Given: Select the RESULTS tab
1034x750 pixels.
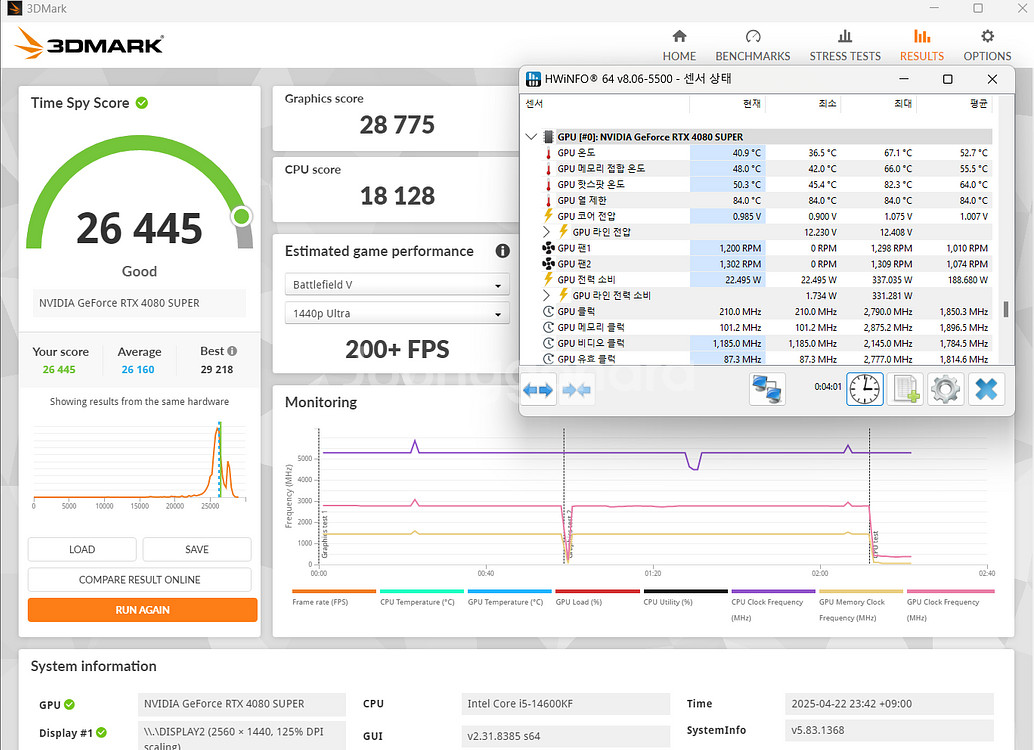Looking at the screenshot, I should [922, 46].
